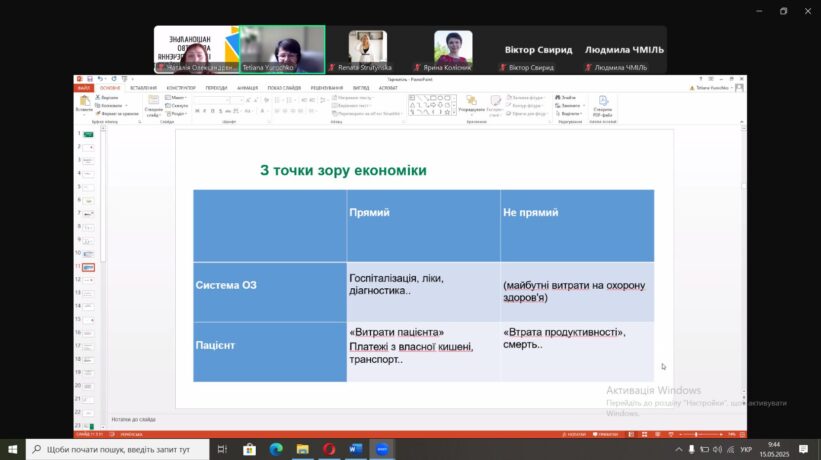Select Tetiana Yurochko's video tile
The width and height of the screenshot is (821, 460).
(283, 50)
